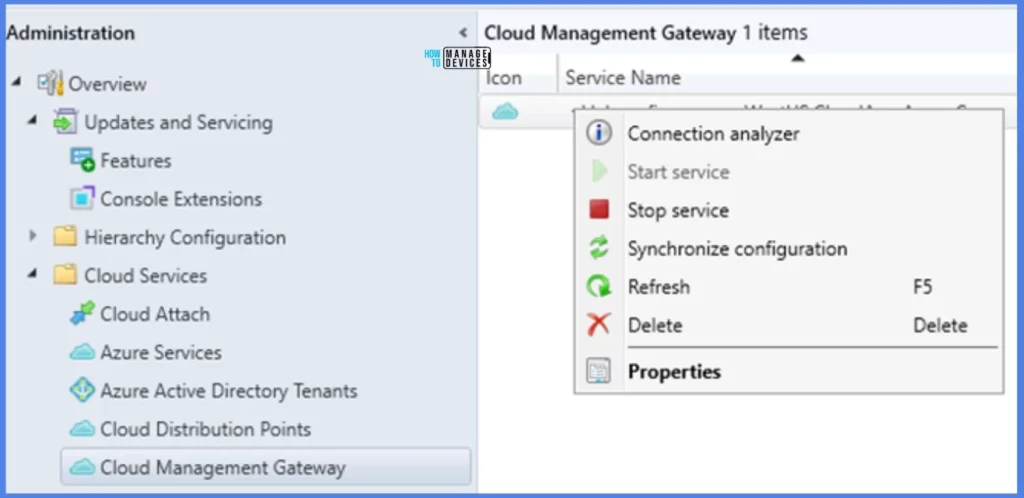Screen dimensions: 1024x498
Task: Click the Cloud Services folder icon
Action: (x=65, y=275)
